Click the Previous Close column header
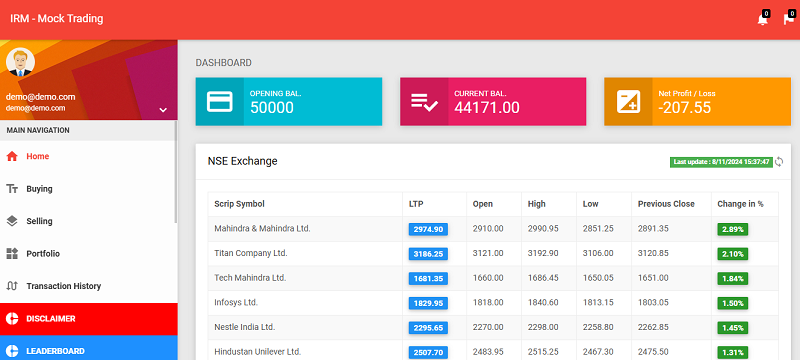The image size is (800, 360). (666, 204)
